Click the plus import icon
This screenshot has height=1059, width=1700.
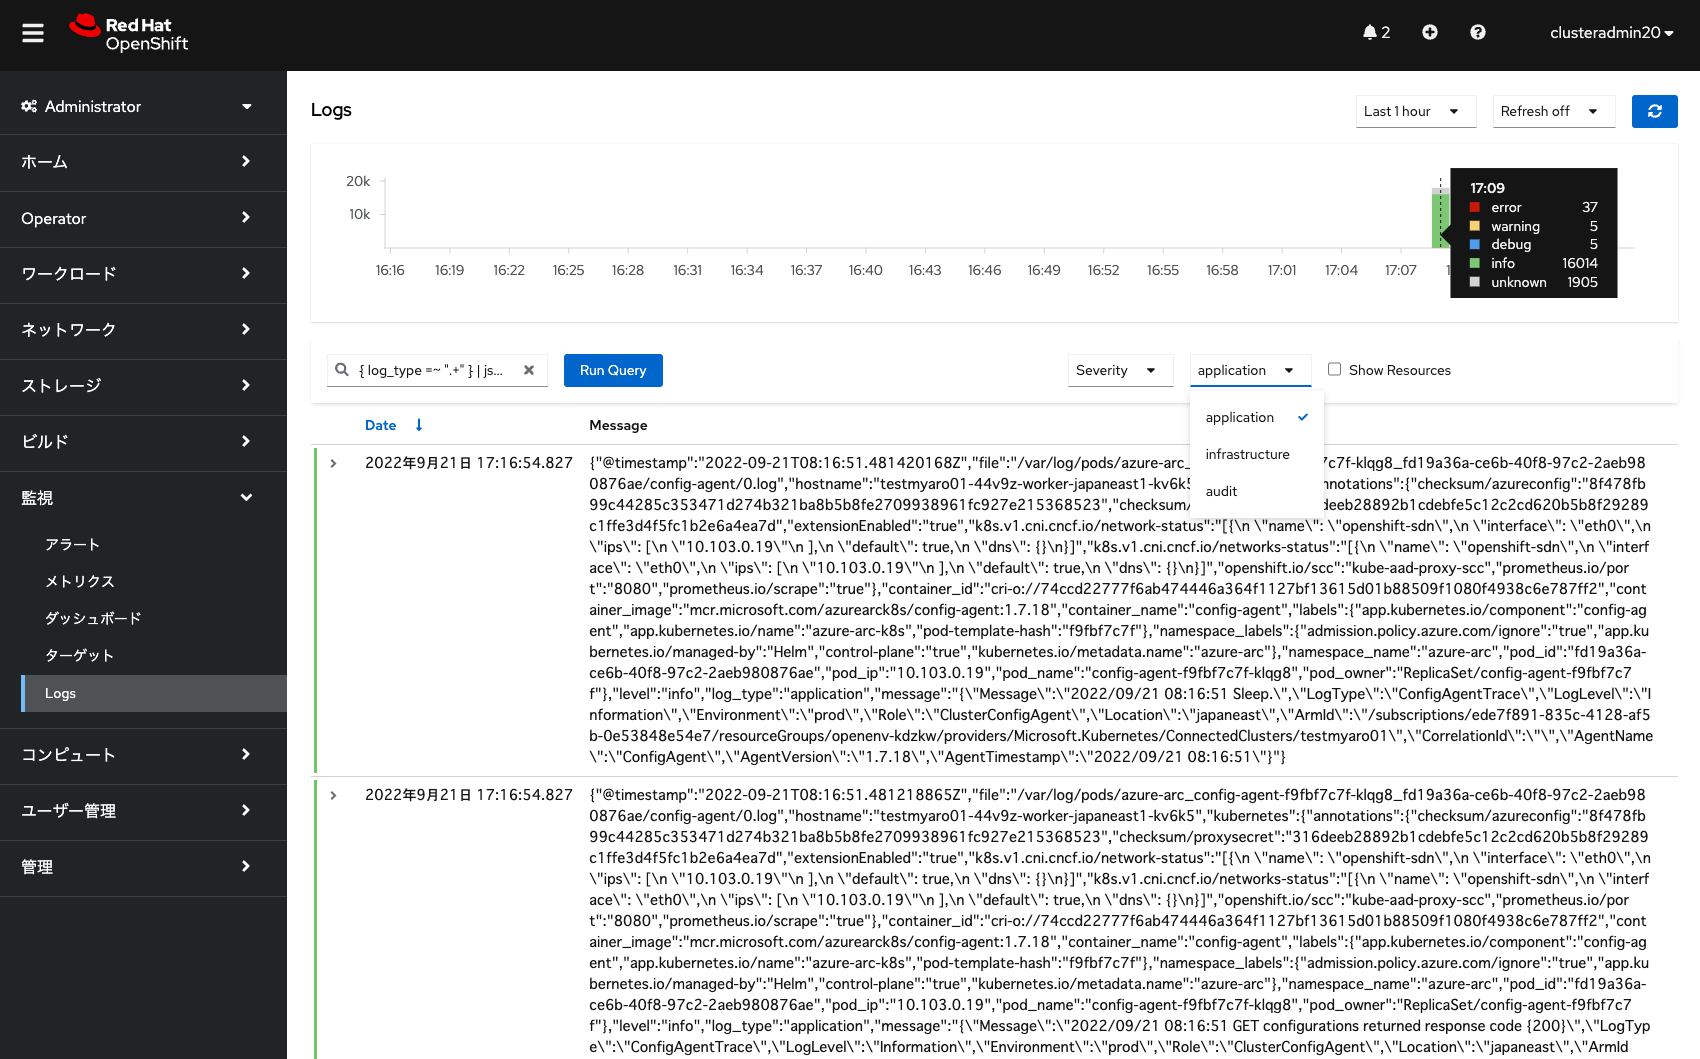(1430, 32)
